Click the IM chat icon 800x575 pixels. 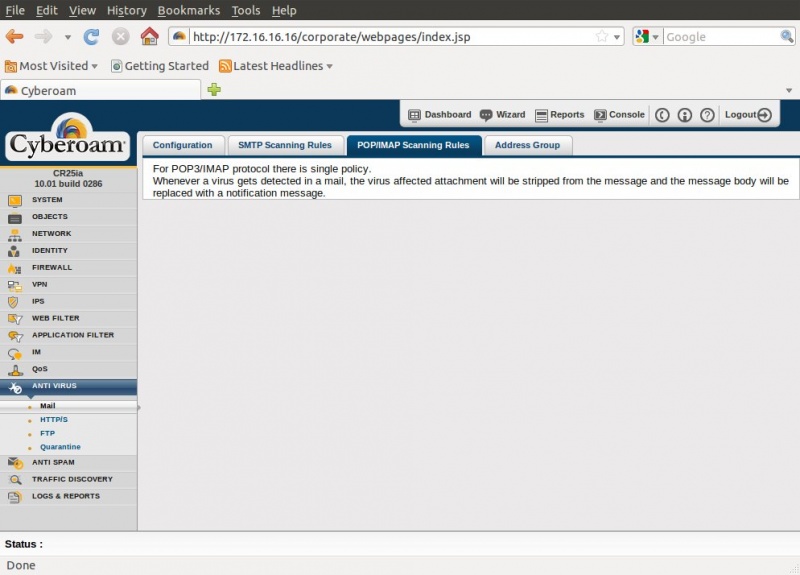[15, 354]
